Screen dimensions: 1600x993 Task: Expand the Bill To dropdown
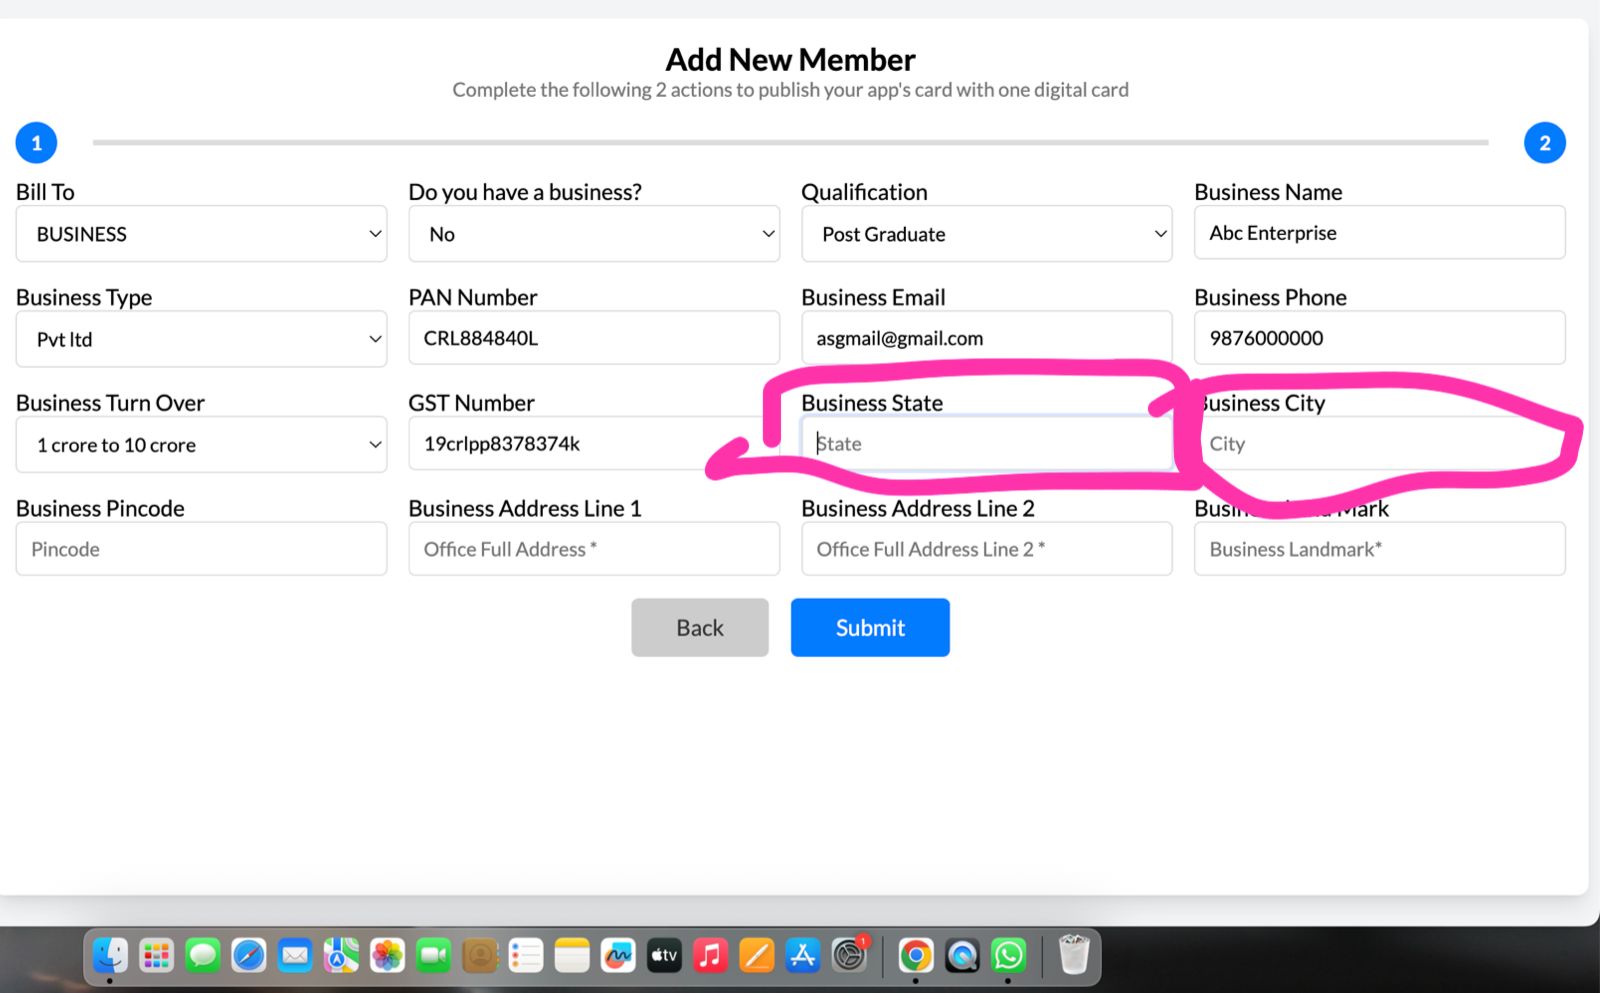pos(201,234)
